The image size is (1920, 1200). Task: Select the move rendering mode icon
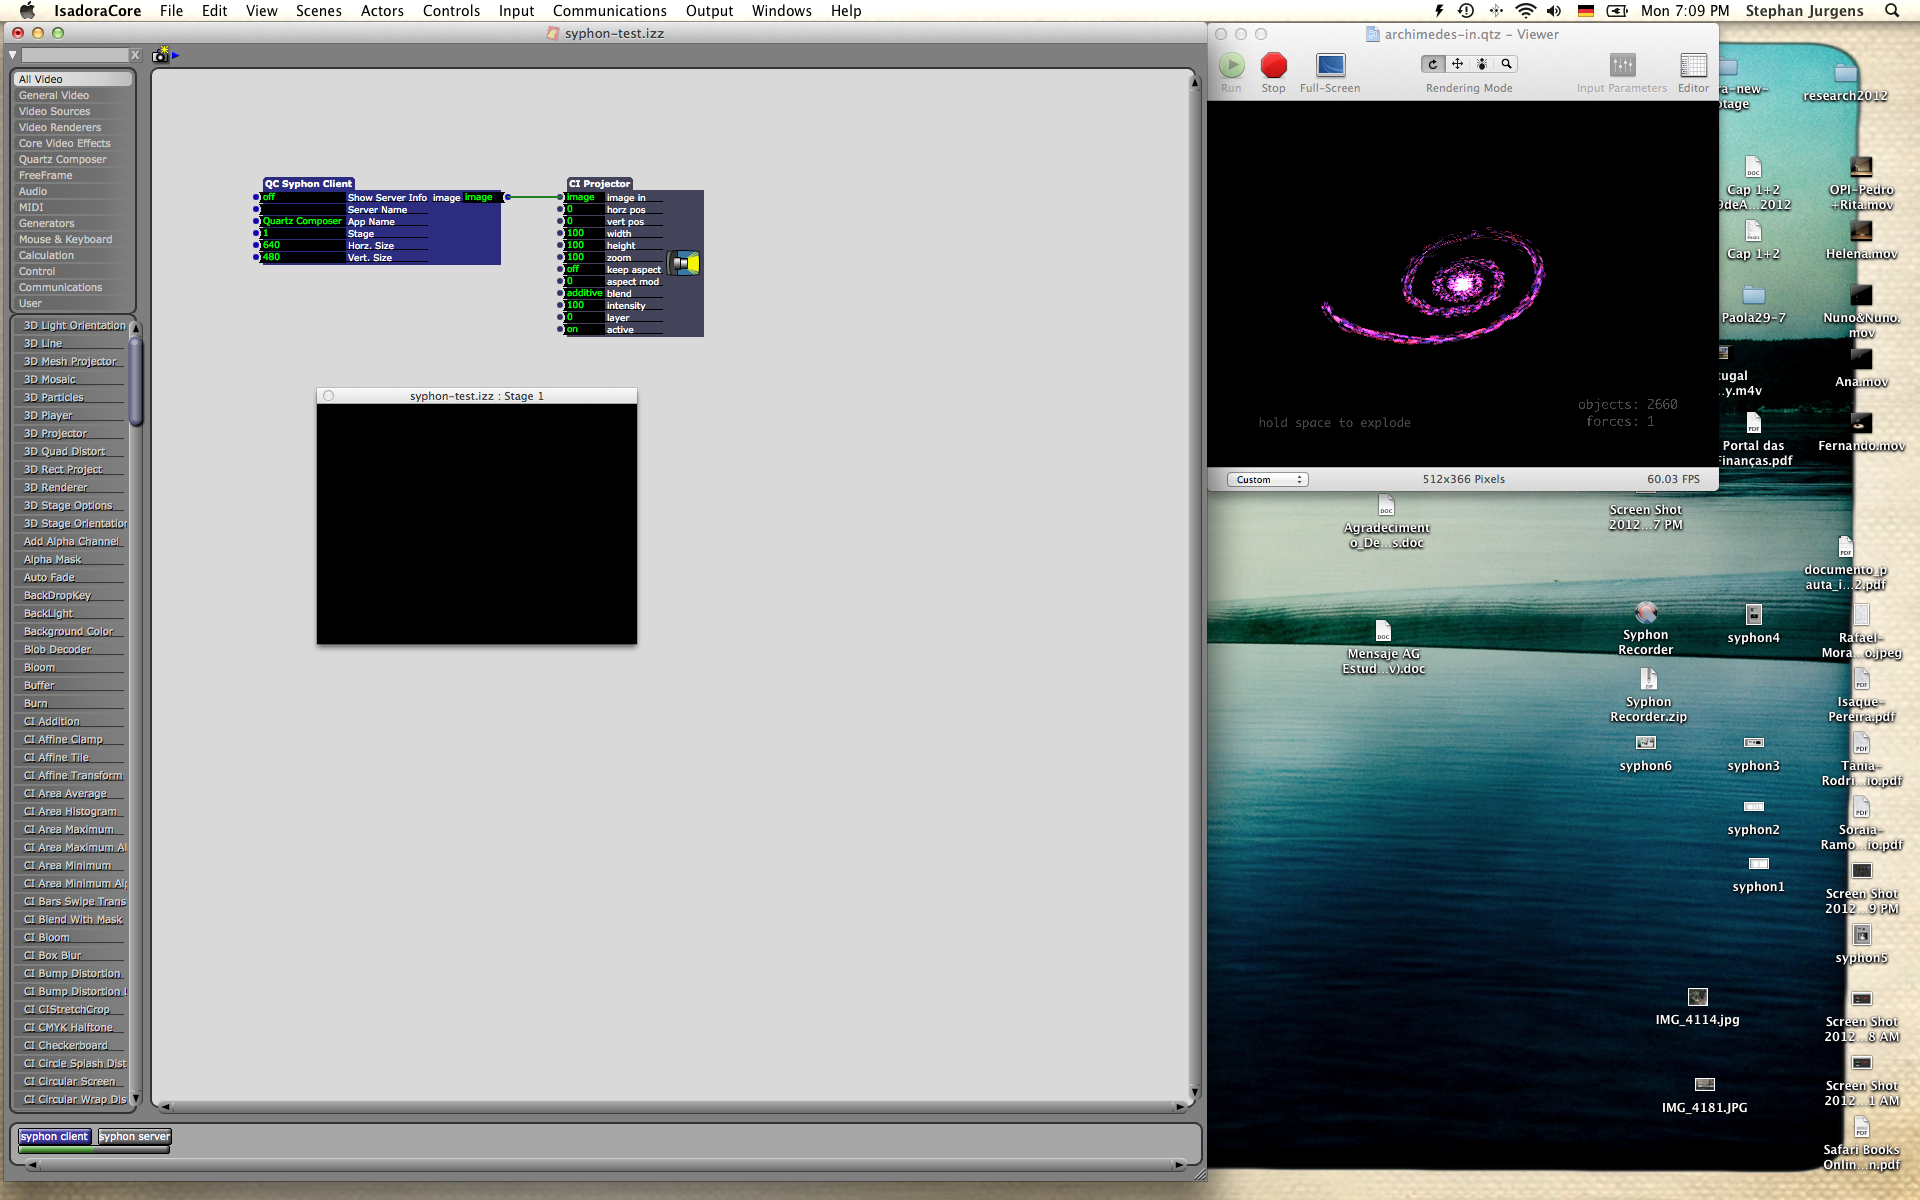1457,64
